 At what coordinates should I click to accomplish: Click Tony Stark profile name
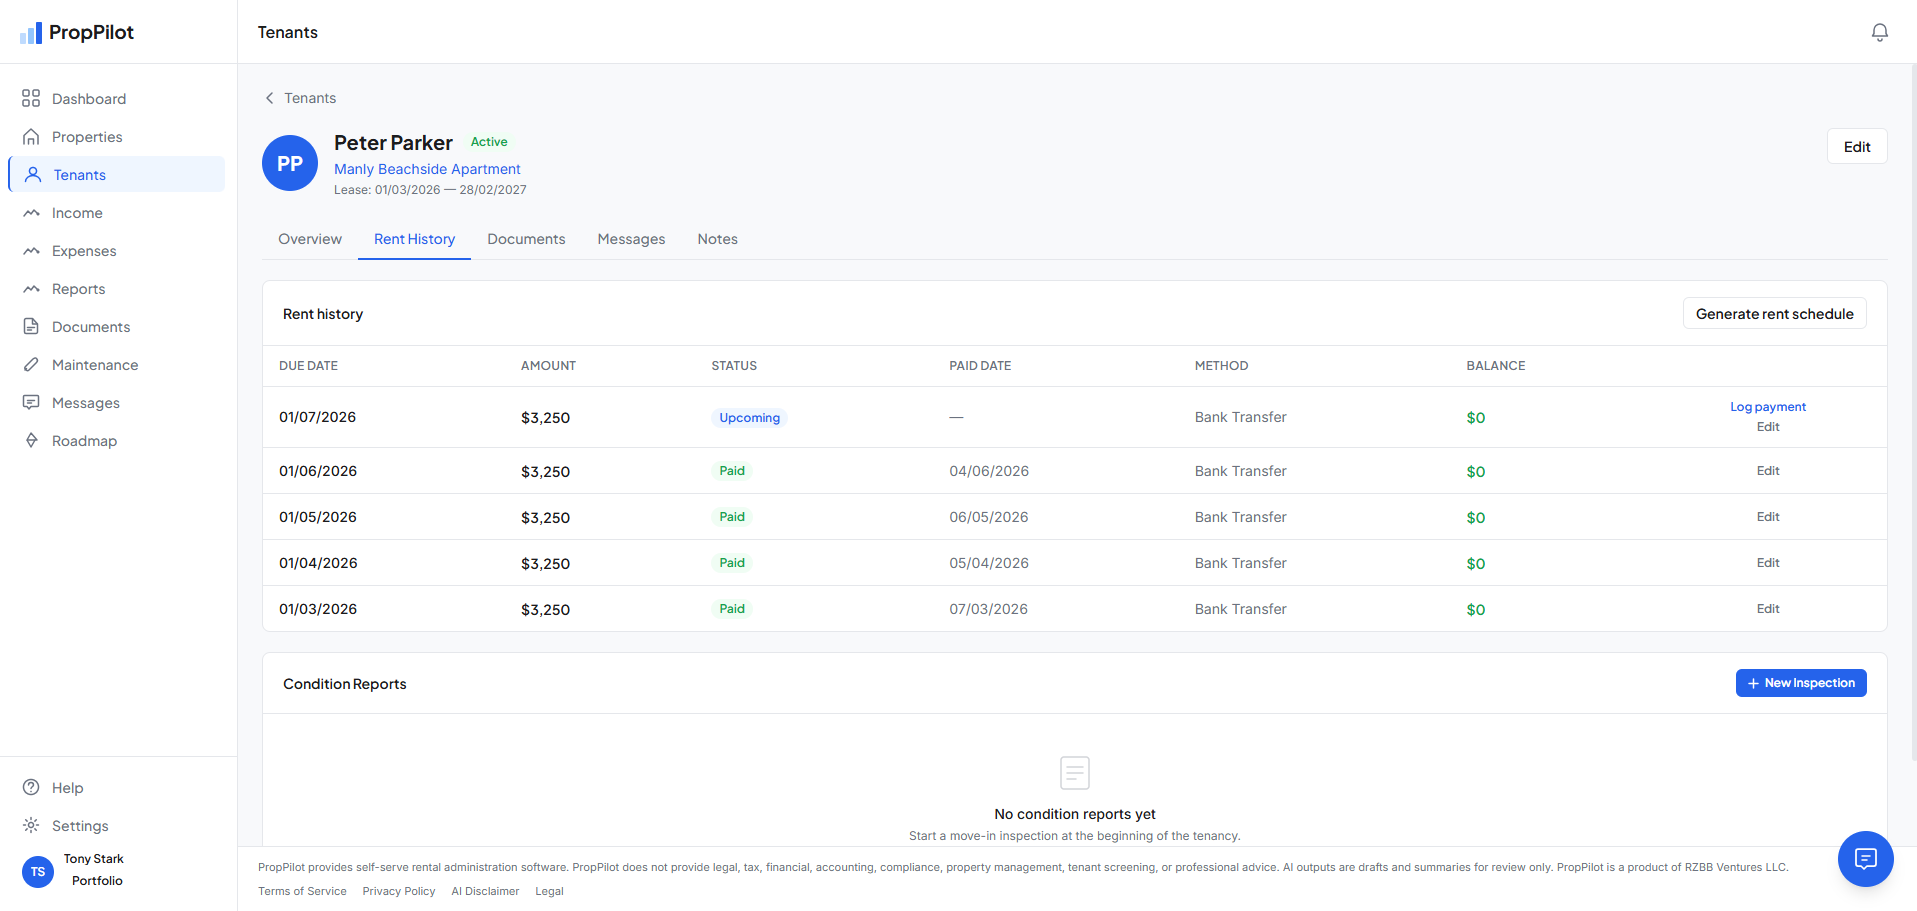coord(94,859)
